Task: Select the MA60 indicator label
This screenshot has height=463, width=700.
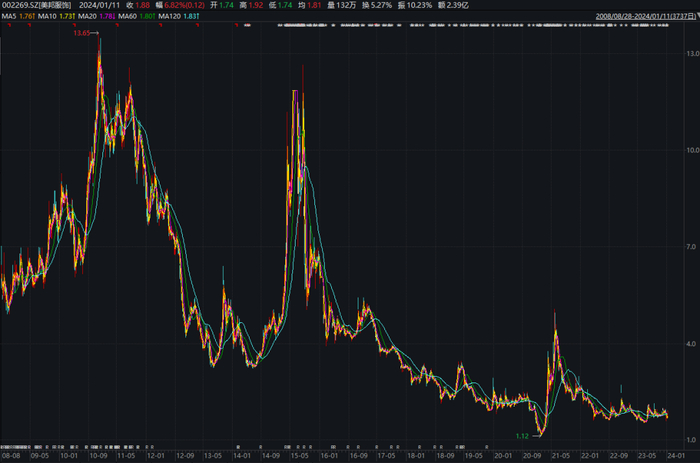Action: (x=127, y=16)
